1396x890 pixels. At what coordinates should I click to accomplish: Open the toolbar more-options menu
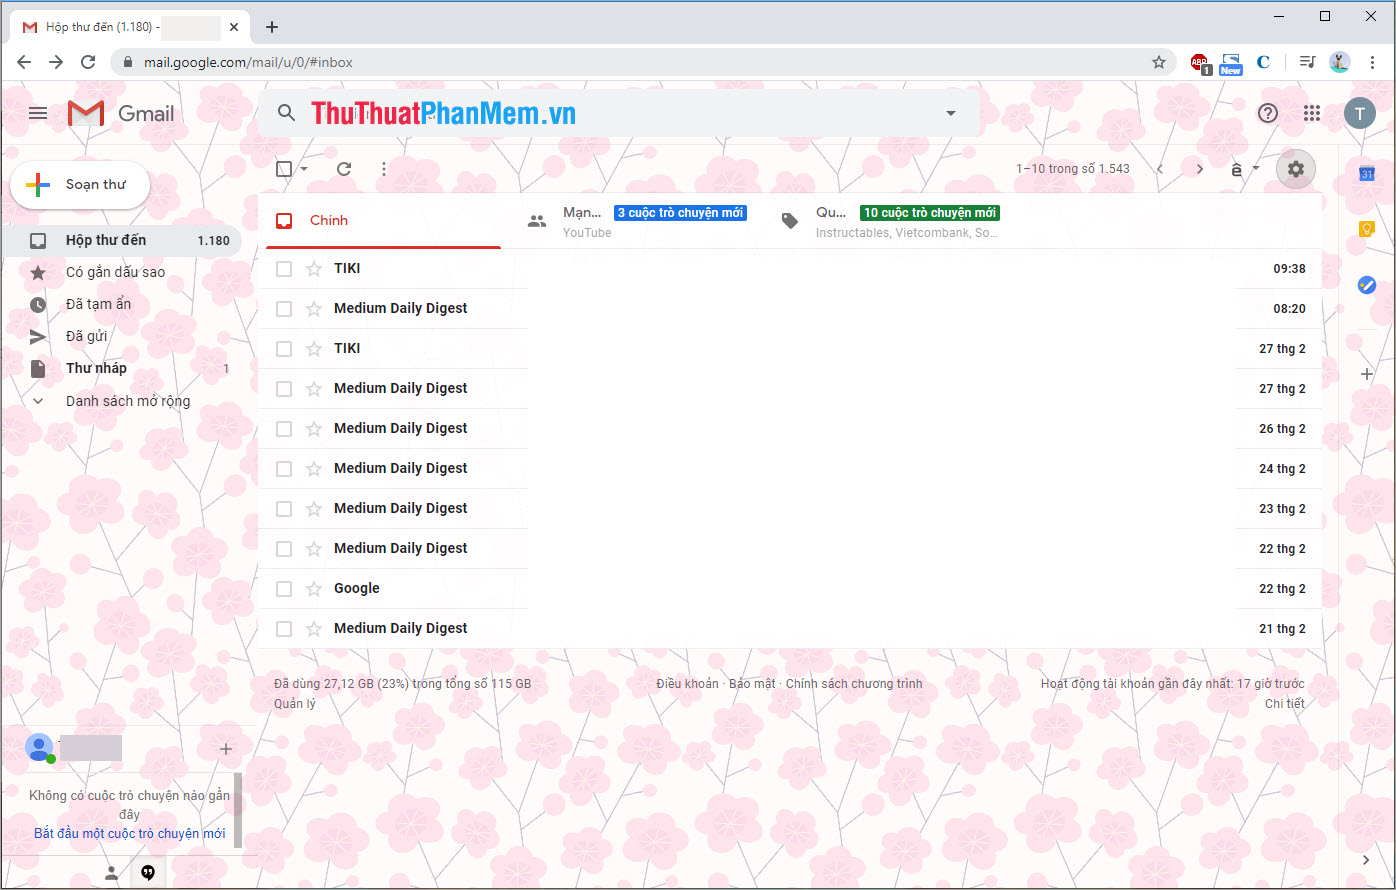click(x=384, y=168)
